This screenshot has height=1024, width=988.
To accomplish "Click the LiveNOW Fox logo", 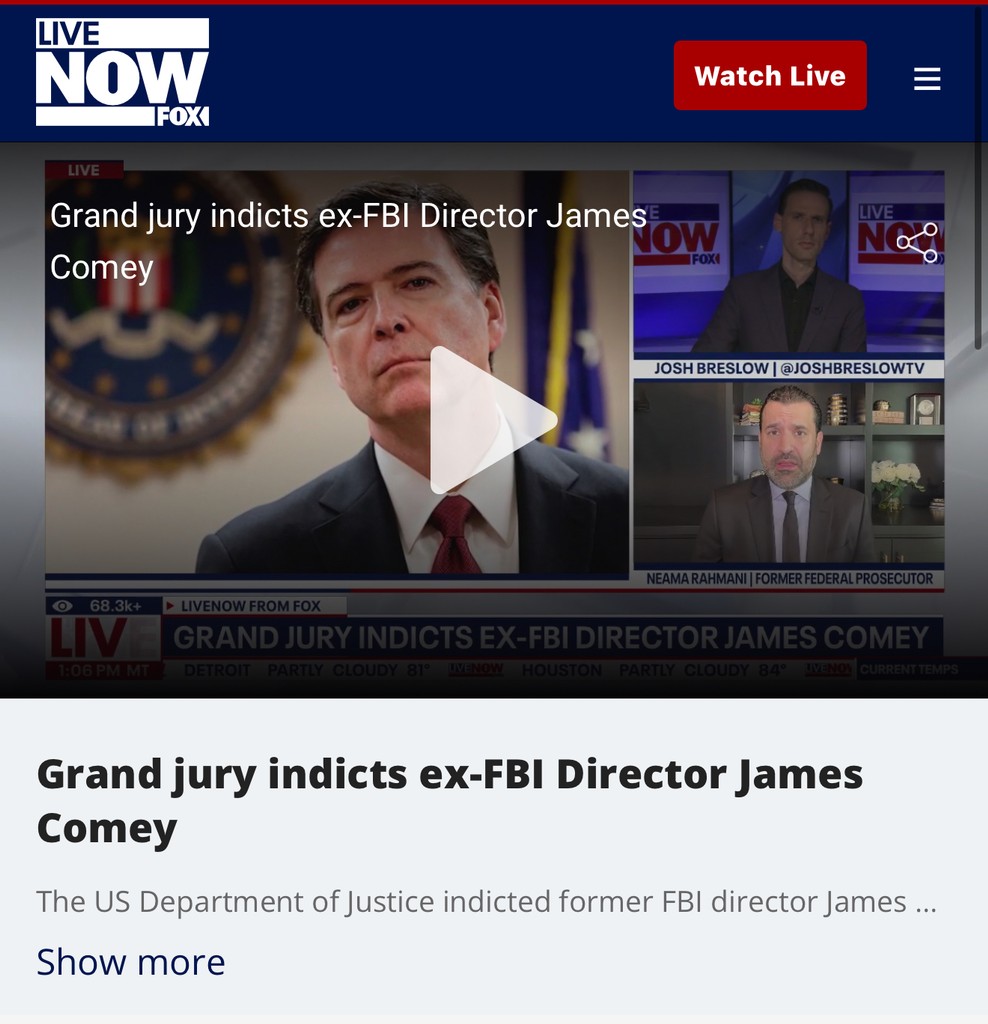I will tap(122, 72).
